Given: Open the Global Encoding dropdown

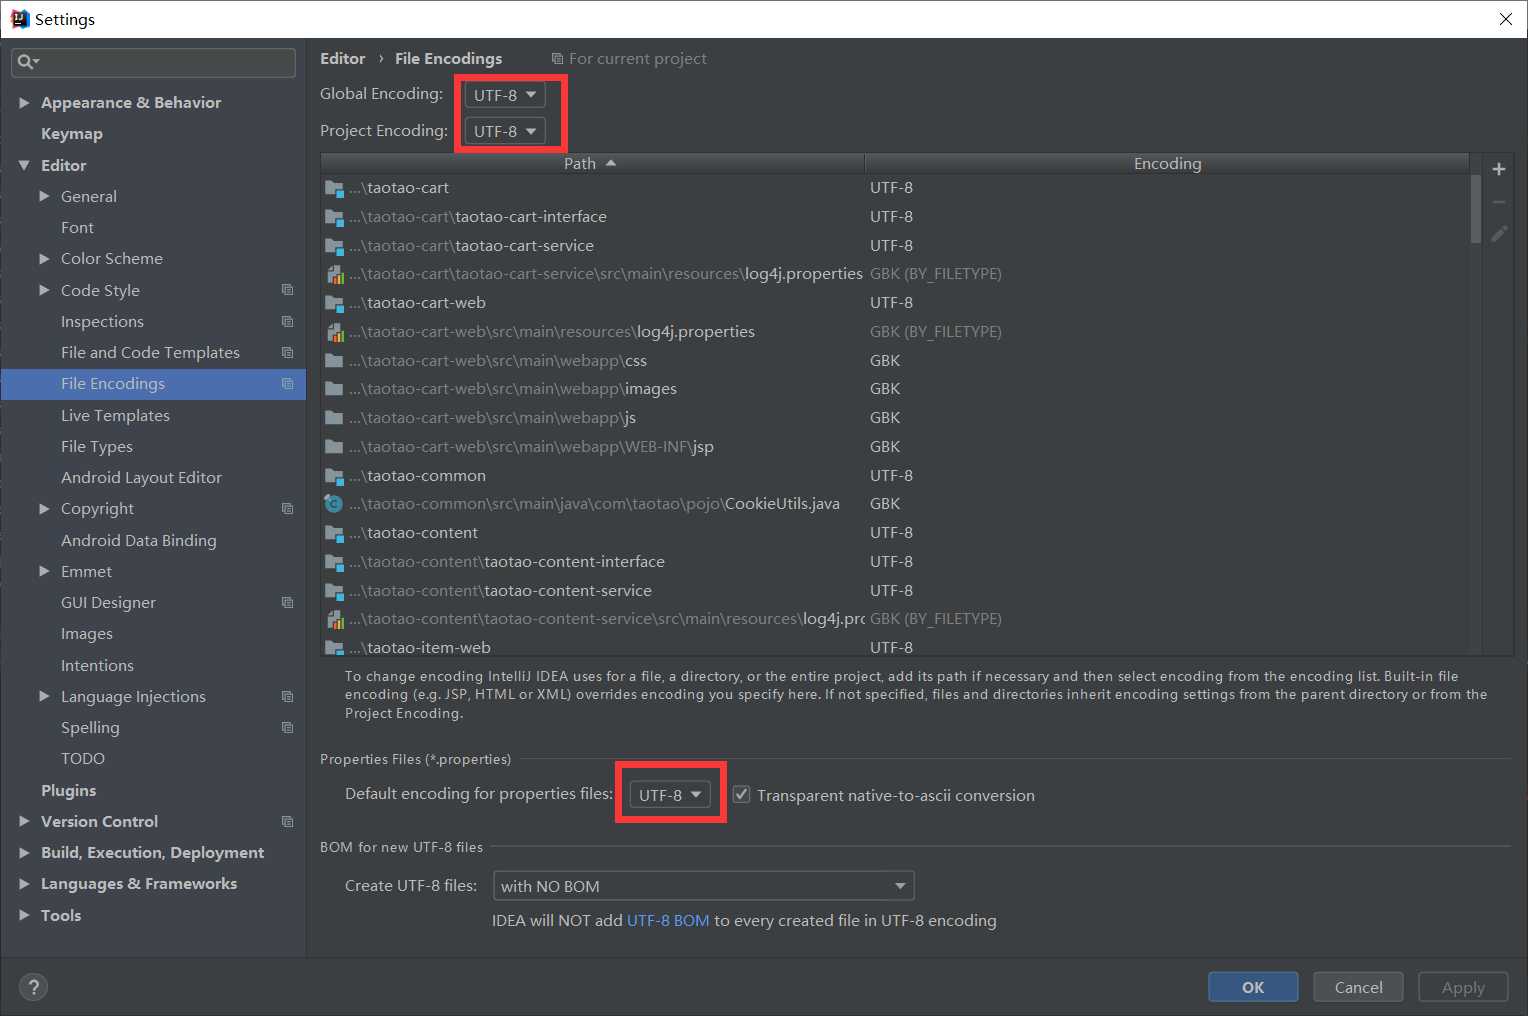Looking at the screenshot, I should (505, 95).
